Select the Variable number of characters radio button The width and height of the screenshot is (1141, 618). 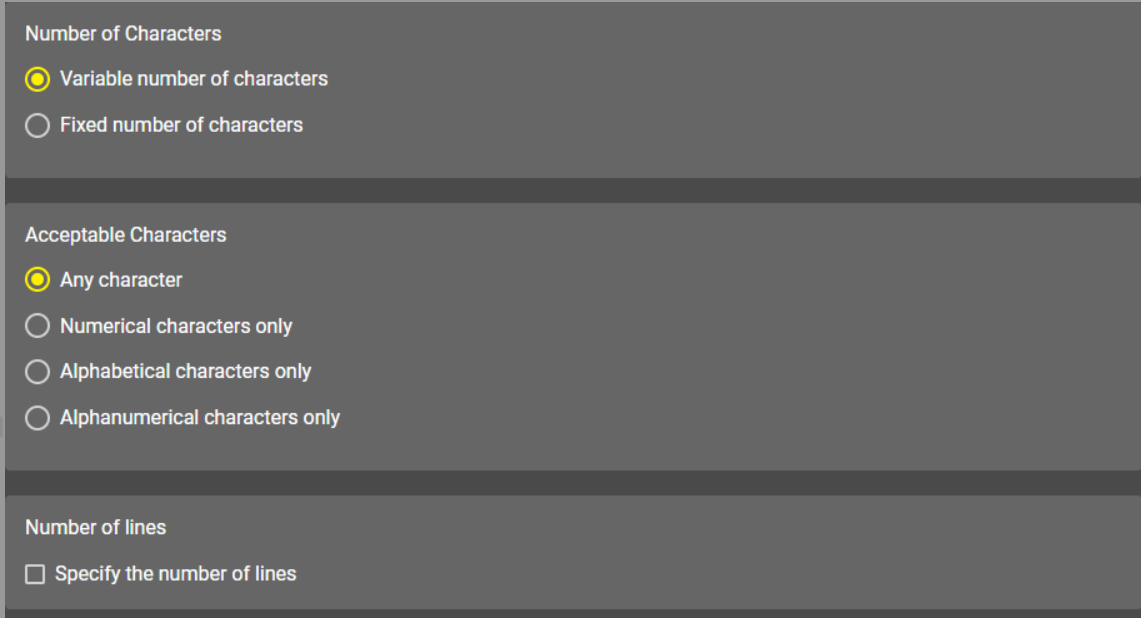pyautogui.click(x=37, y=79)
